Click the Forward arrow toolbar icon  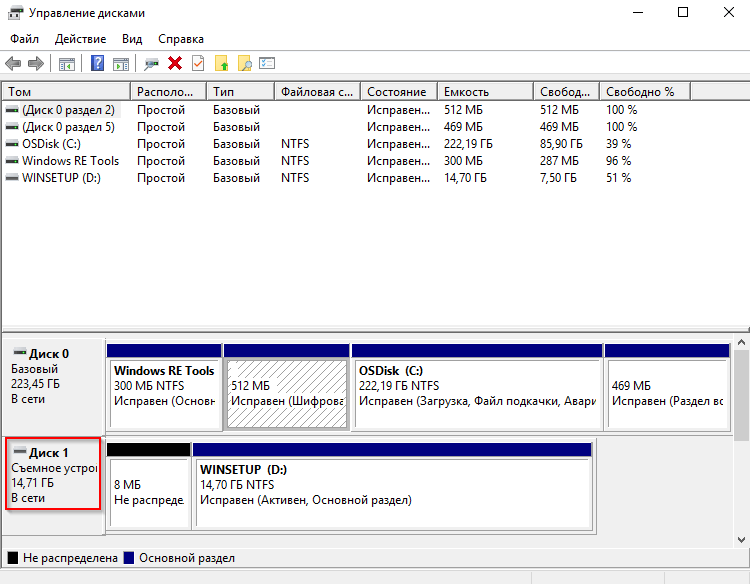point(36,63)
